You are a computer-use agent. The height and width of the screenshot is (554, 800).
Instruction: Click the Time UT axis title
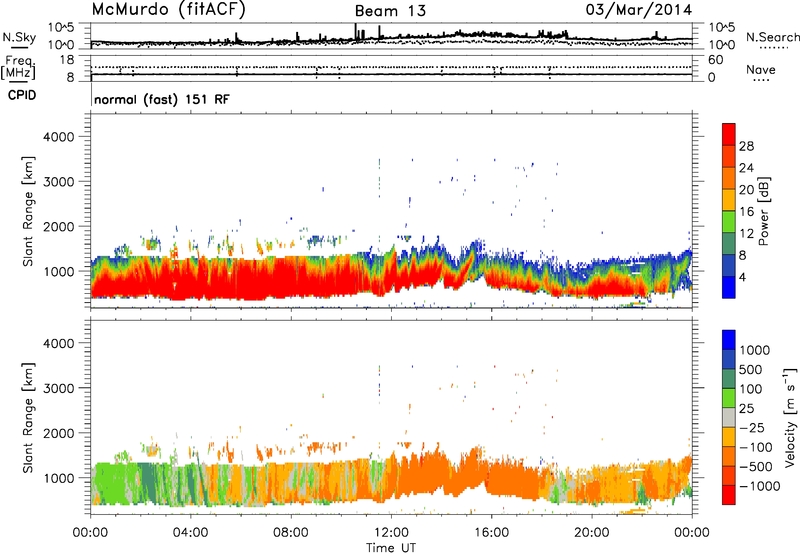coord(391,548)
